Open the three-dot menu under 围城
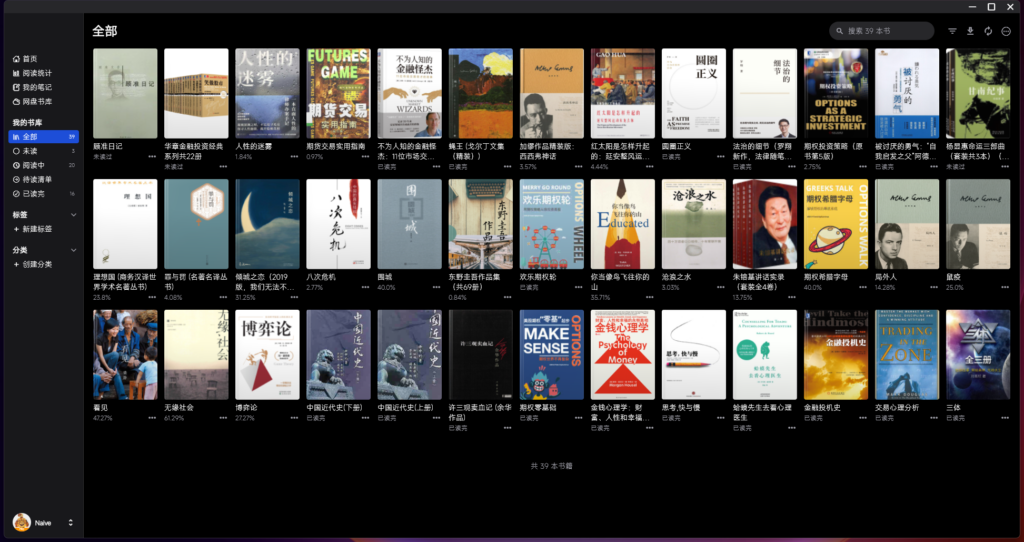 [x=436, y=287]
